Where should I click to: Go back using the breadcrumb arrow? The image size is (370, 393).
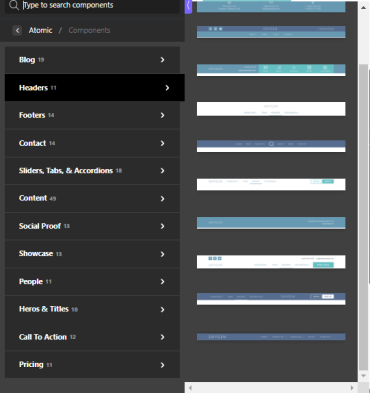coord(17,30)
